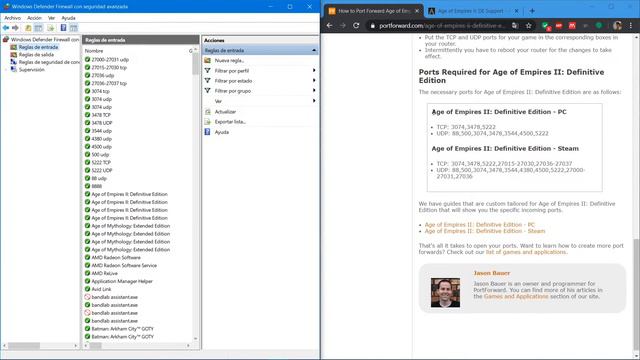The width and height of the screenshot is (640, 360).
Task: Bookmark this page with the star icon
Action: 529,25
